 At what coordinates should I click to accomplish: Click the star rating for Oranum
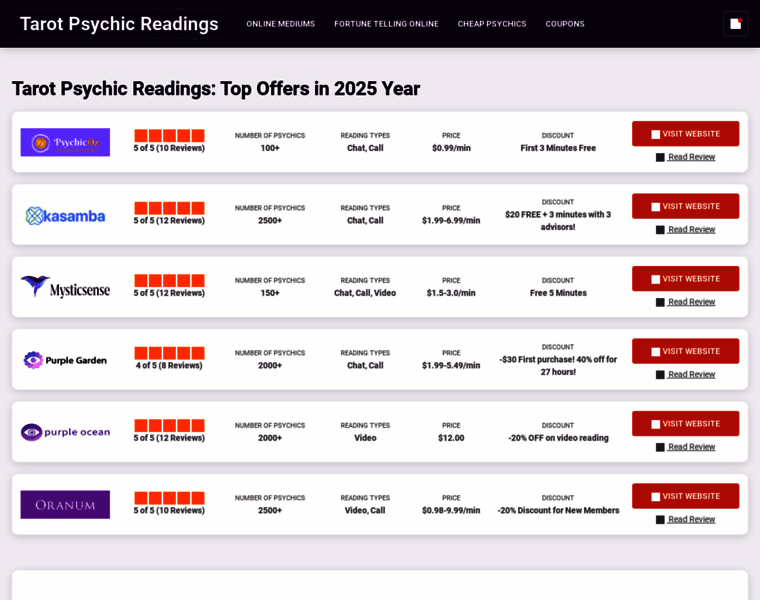[169, 498]
